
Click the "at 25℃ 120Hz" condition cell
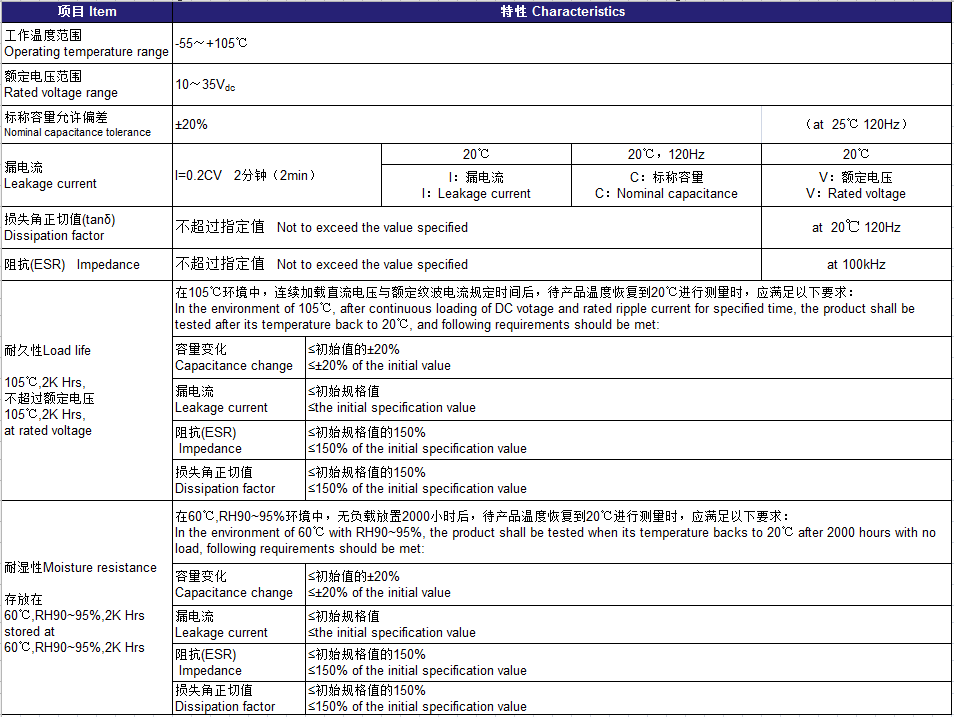pos(856,125)
